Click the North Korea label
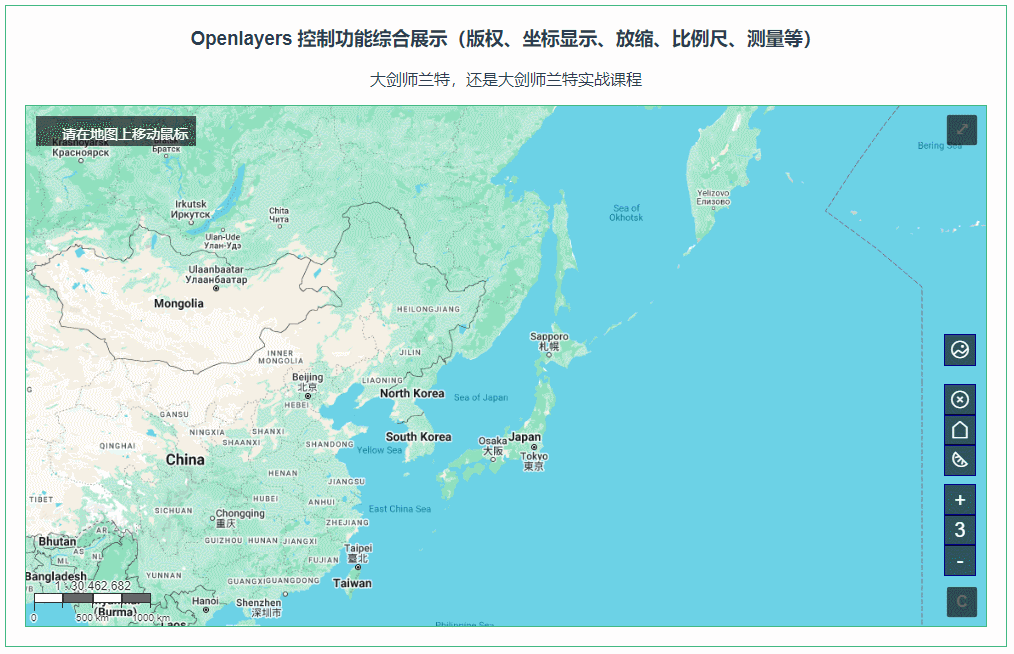 [412, 393]
